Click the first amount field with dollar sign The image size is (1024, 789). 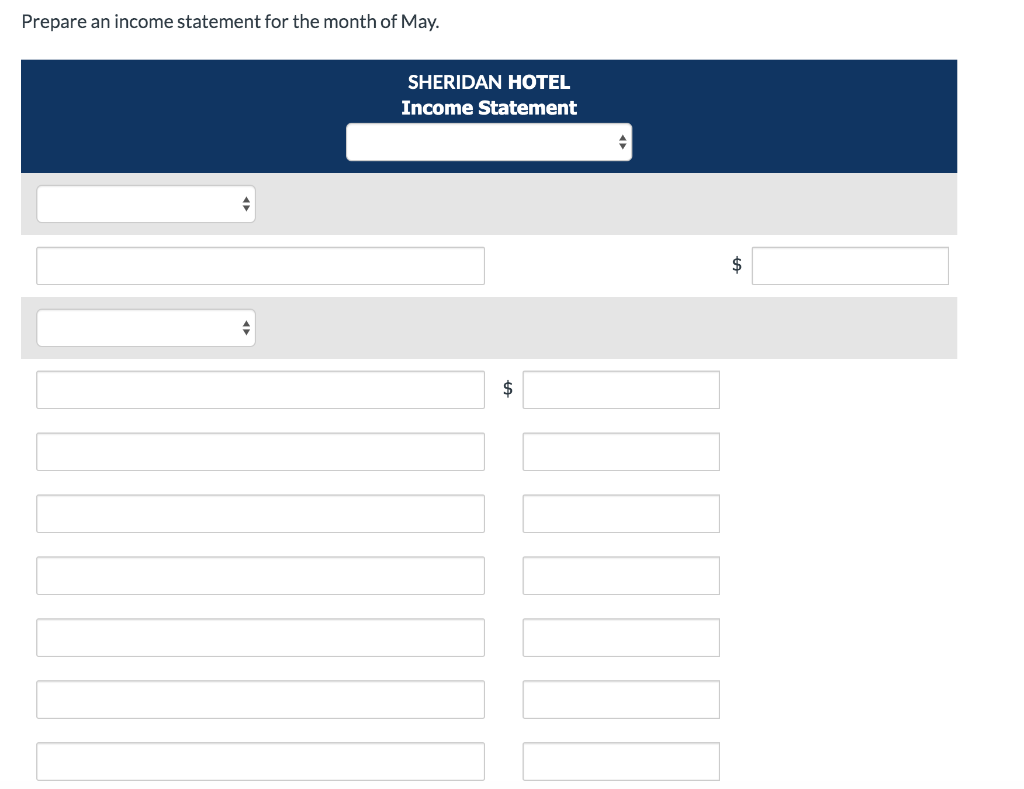coord(621,390)
